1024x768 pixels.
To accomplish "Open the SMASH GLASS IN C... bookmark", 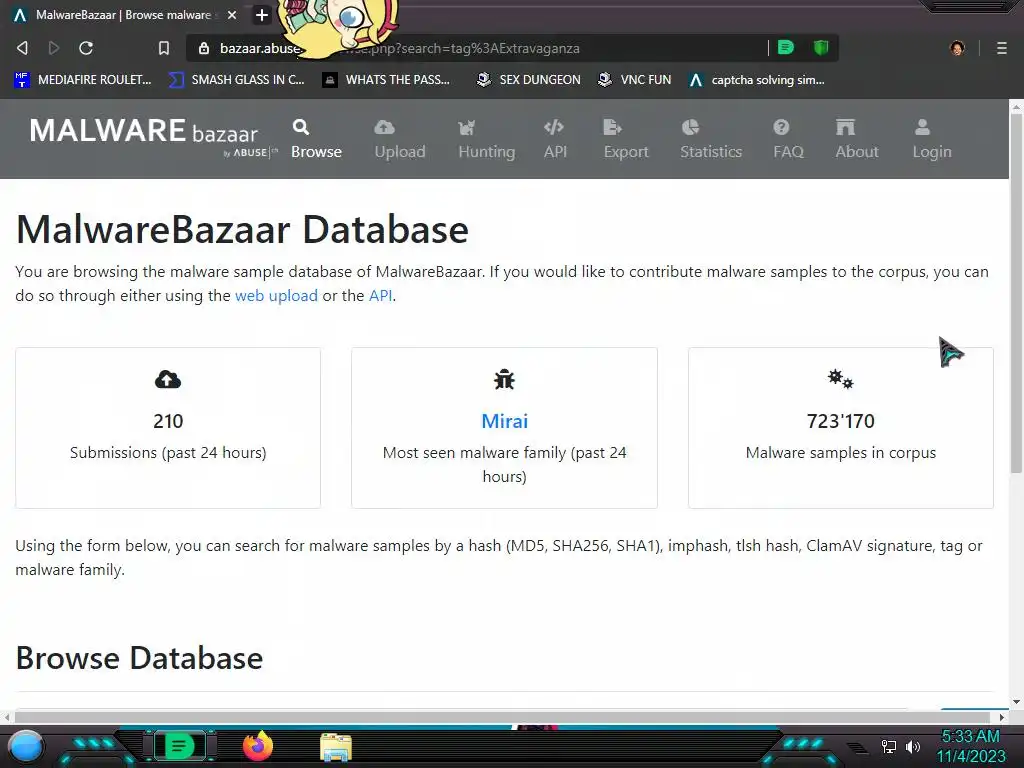I will (236, 80).
